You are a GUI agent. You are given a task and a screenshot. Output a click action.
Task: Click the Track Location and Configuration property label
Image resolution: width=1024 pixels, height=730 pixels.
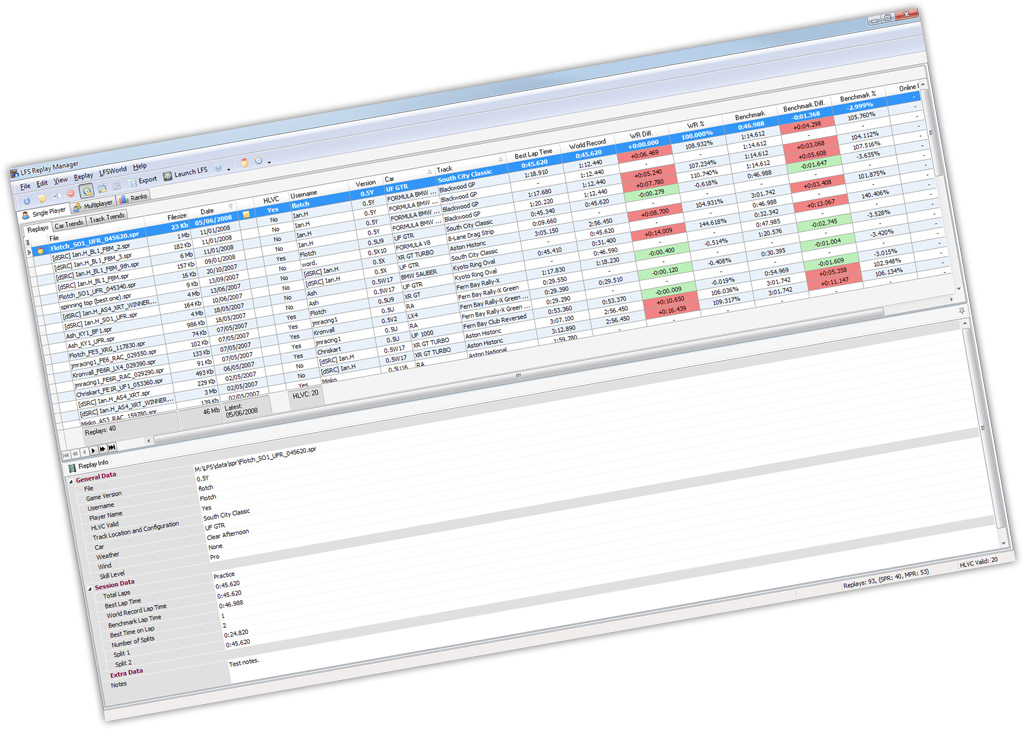point(135,530)
